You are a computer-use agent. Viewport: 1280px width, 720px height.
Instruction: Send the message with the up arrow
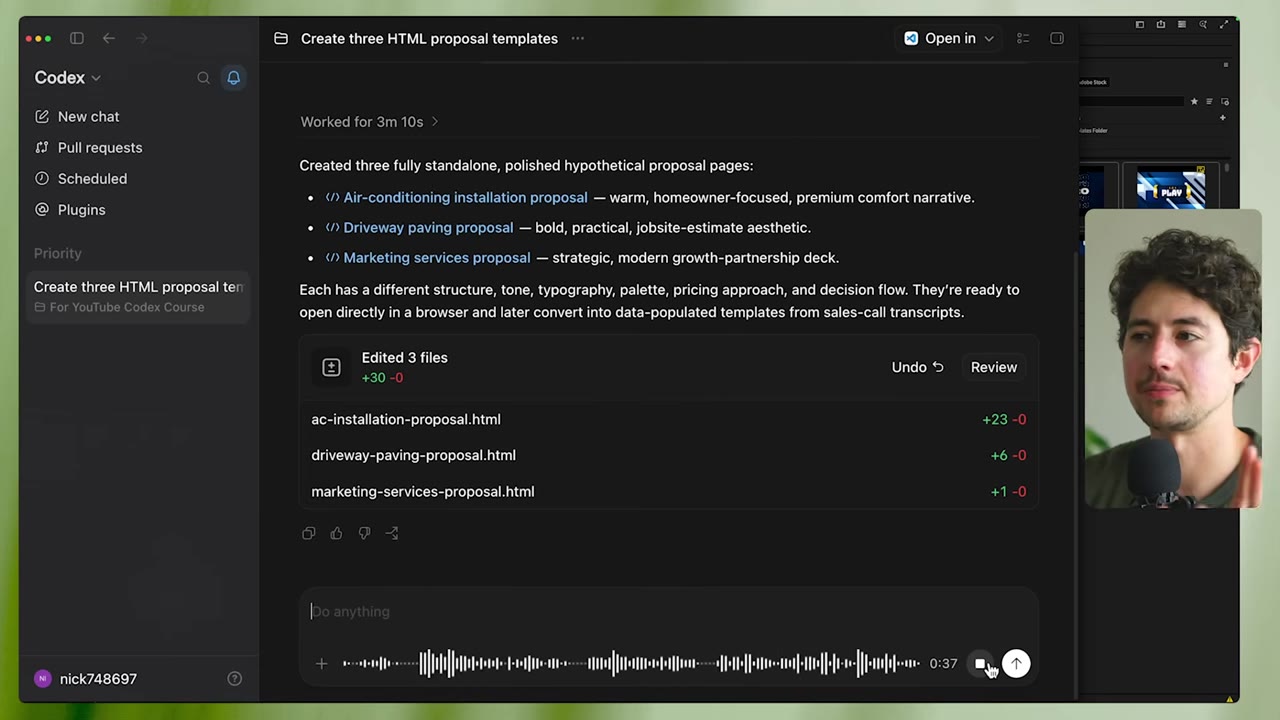coord(1016,663)
